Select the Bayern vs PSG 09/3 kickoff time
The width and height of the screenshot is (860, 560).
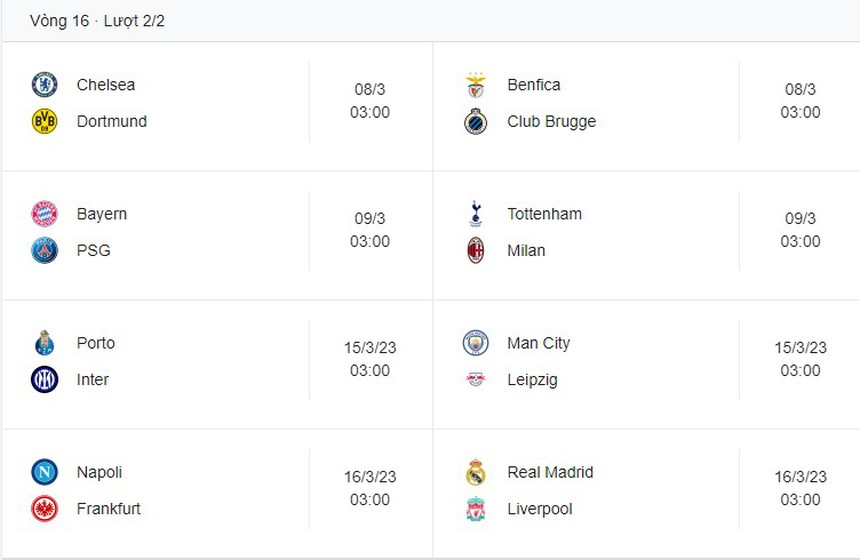click(370, 230)
